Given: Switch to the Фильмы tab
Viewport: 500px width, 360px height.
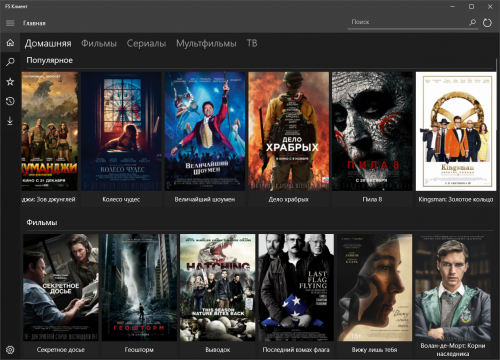Looking at the screenshot, I should click(99, 43).
